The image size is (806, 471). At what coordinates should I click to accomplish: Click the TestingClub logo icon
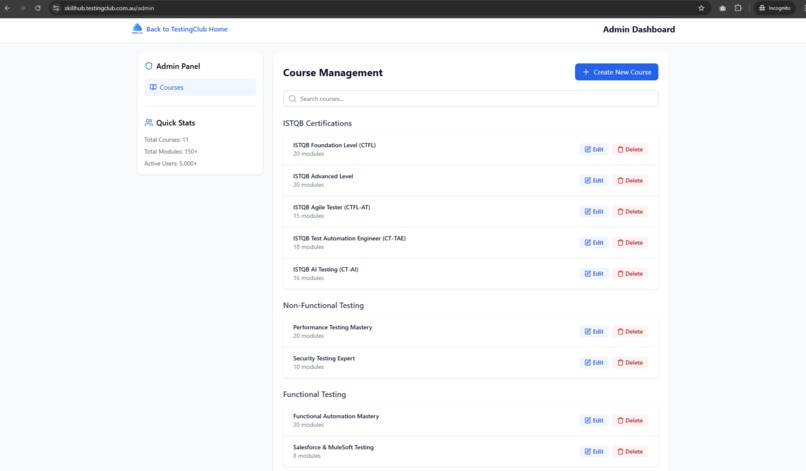click(137, 29)
